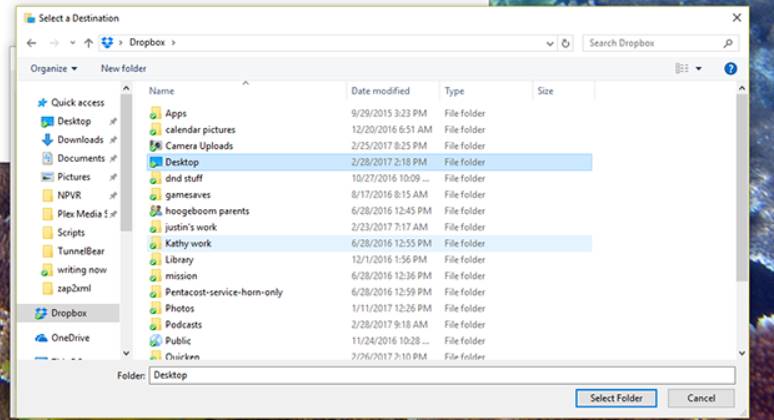Click the Dropbox icon in address bar
Viewport: 774px width, 420px height.
click(108, 43)
